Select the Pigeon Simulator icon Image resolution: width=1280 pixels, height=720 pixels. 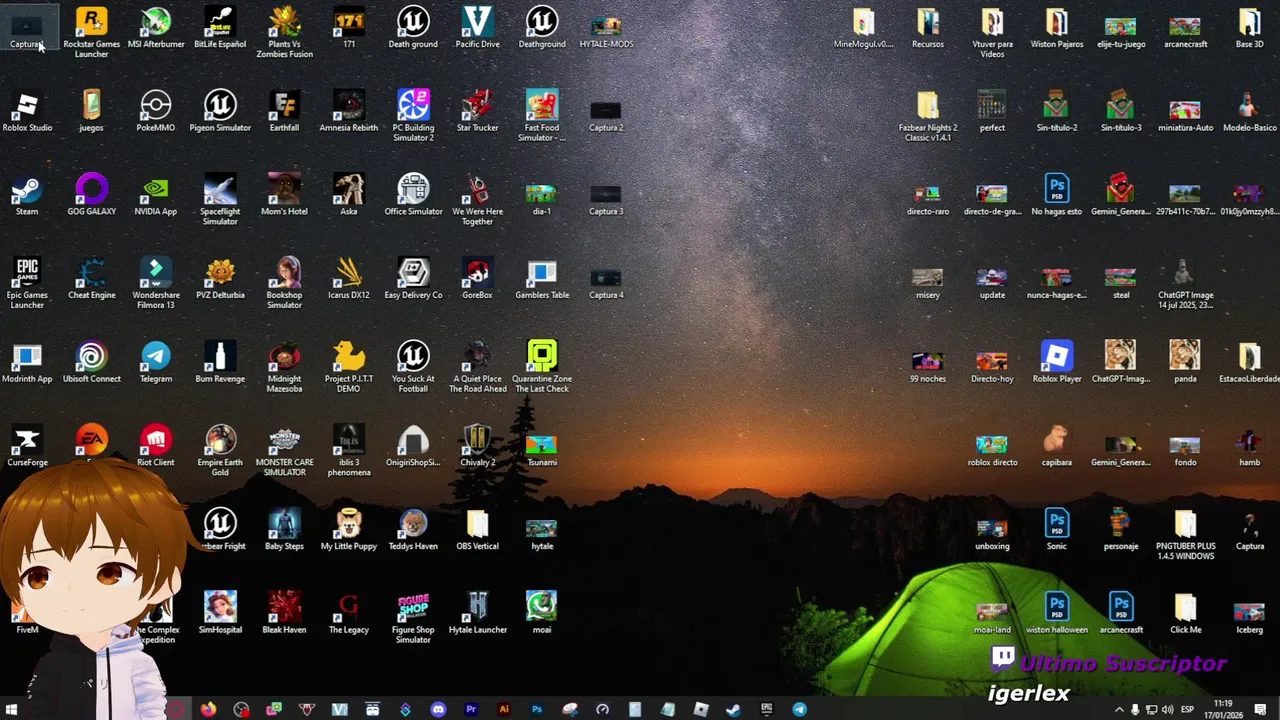220,111
